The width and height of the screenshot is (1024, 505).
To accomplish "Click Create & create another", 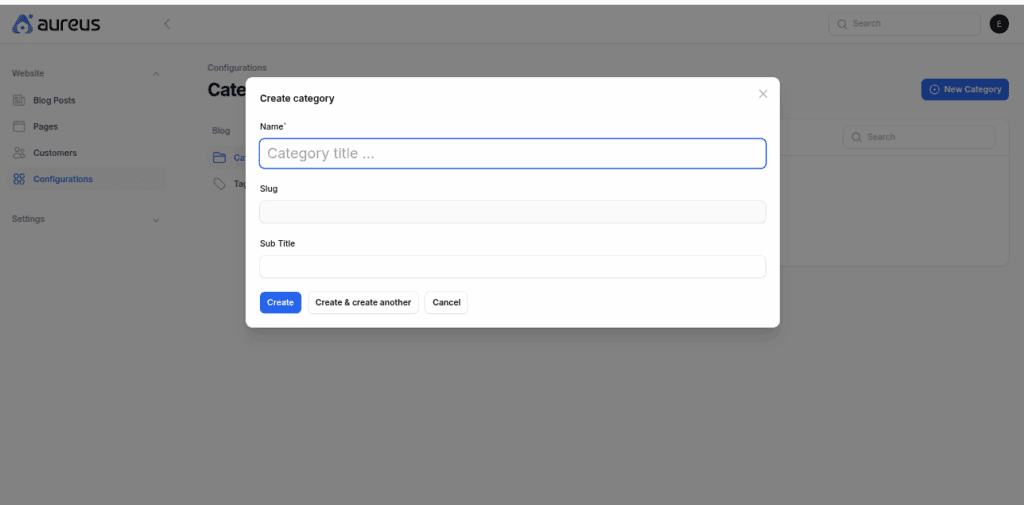I will pos(363,302).
